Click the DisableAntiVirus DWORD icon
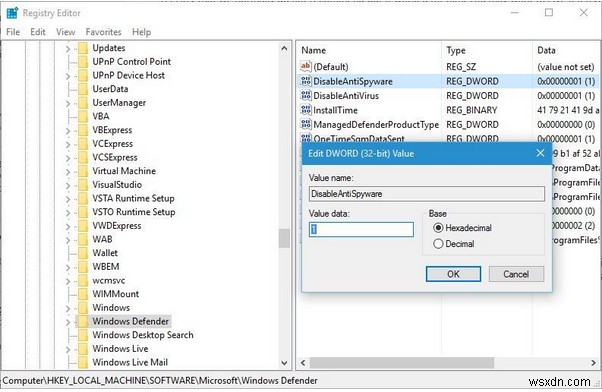Viewport: 602px width, 392px height. [306, 95]
